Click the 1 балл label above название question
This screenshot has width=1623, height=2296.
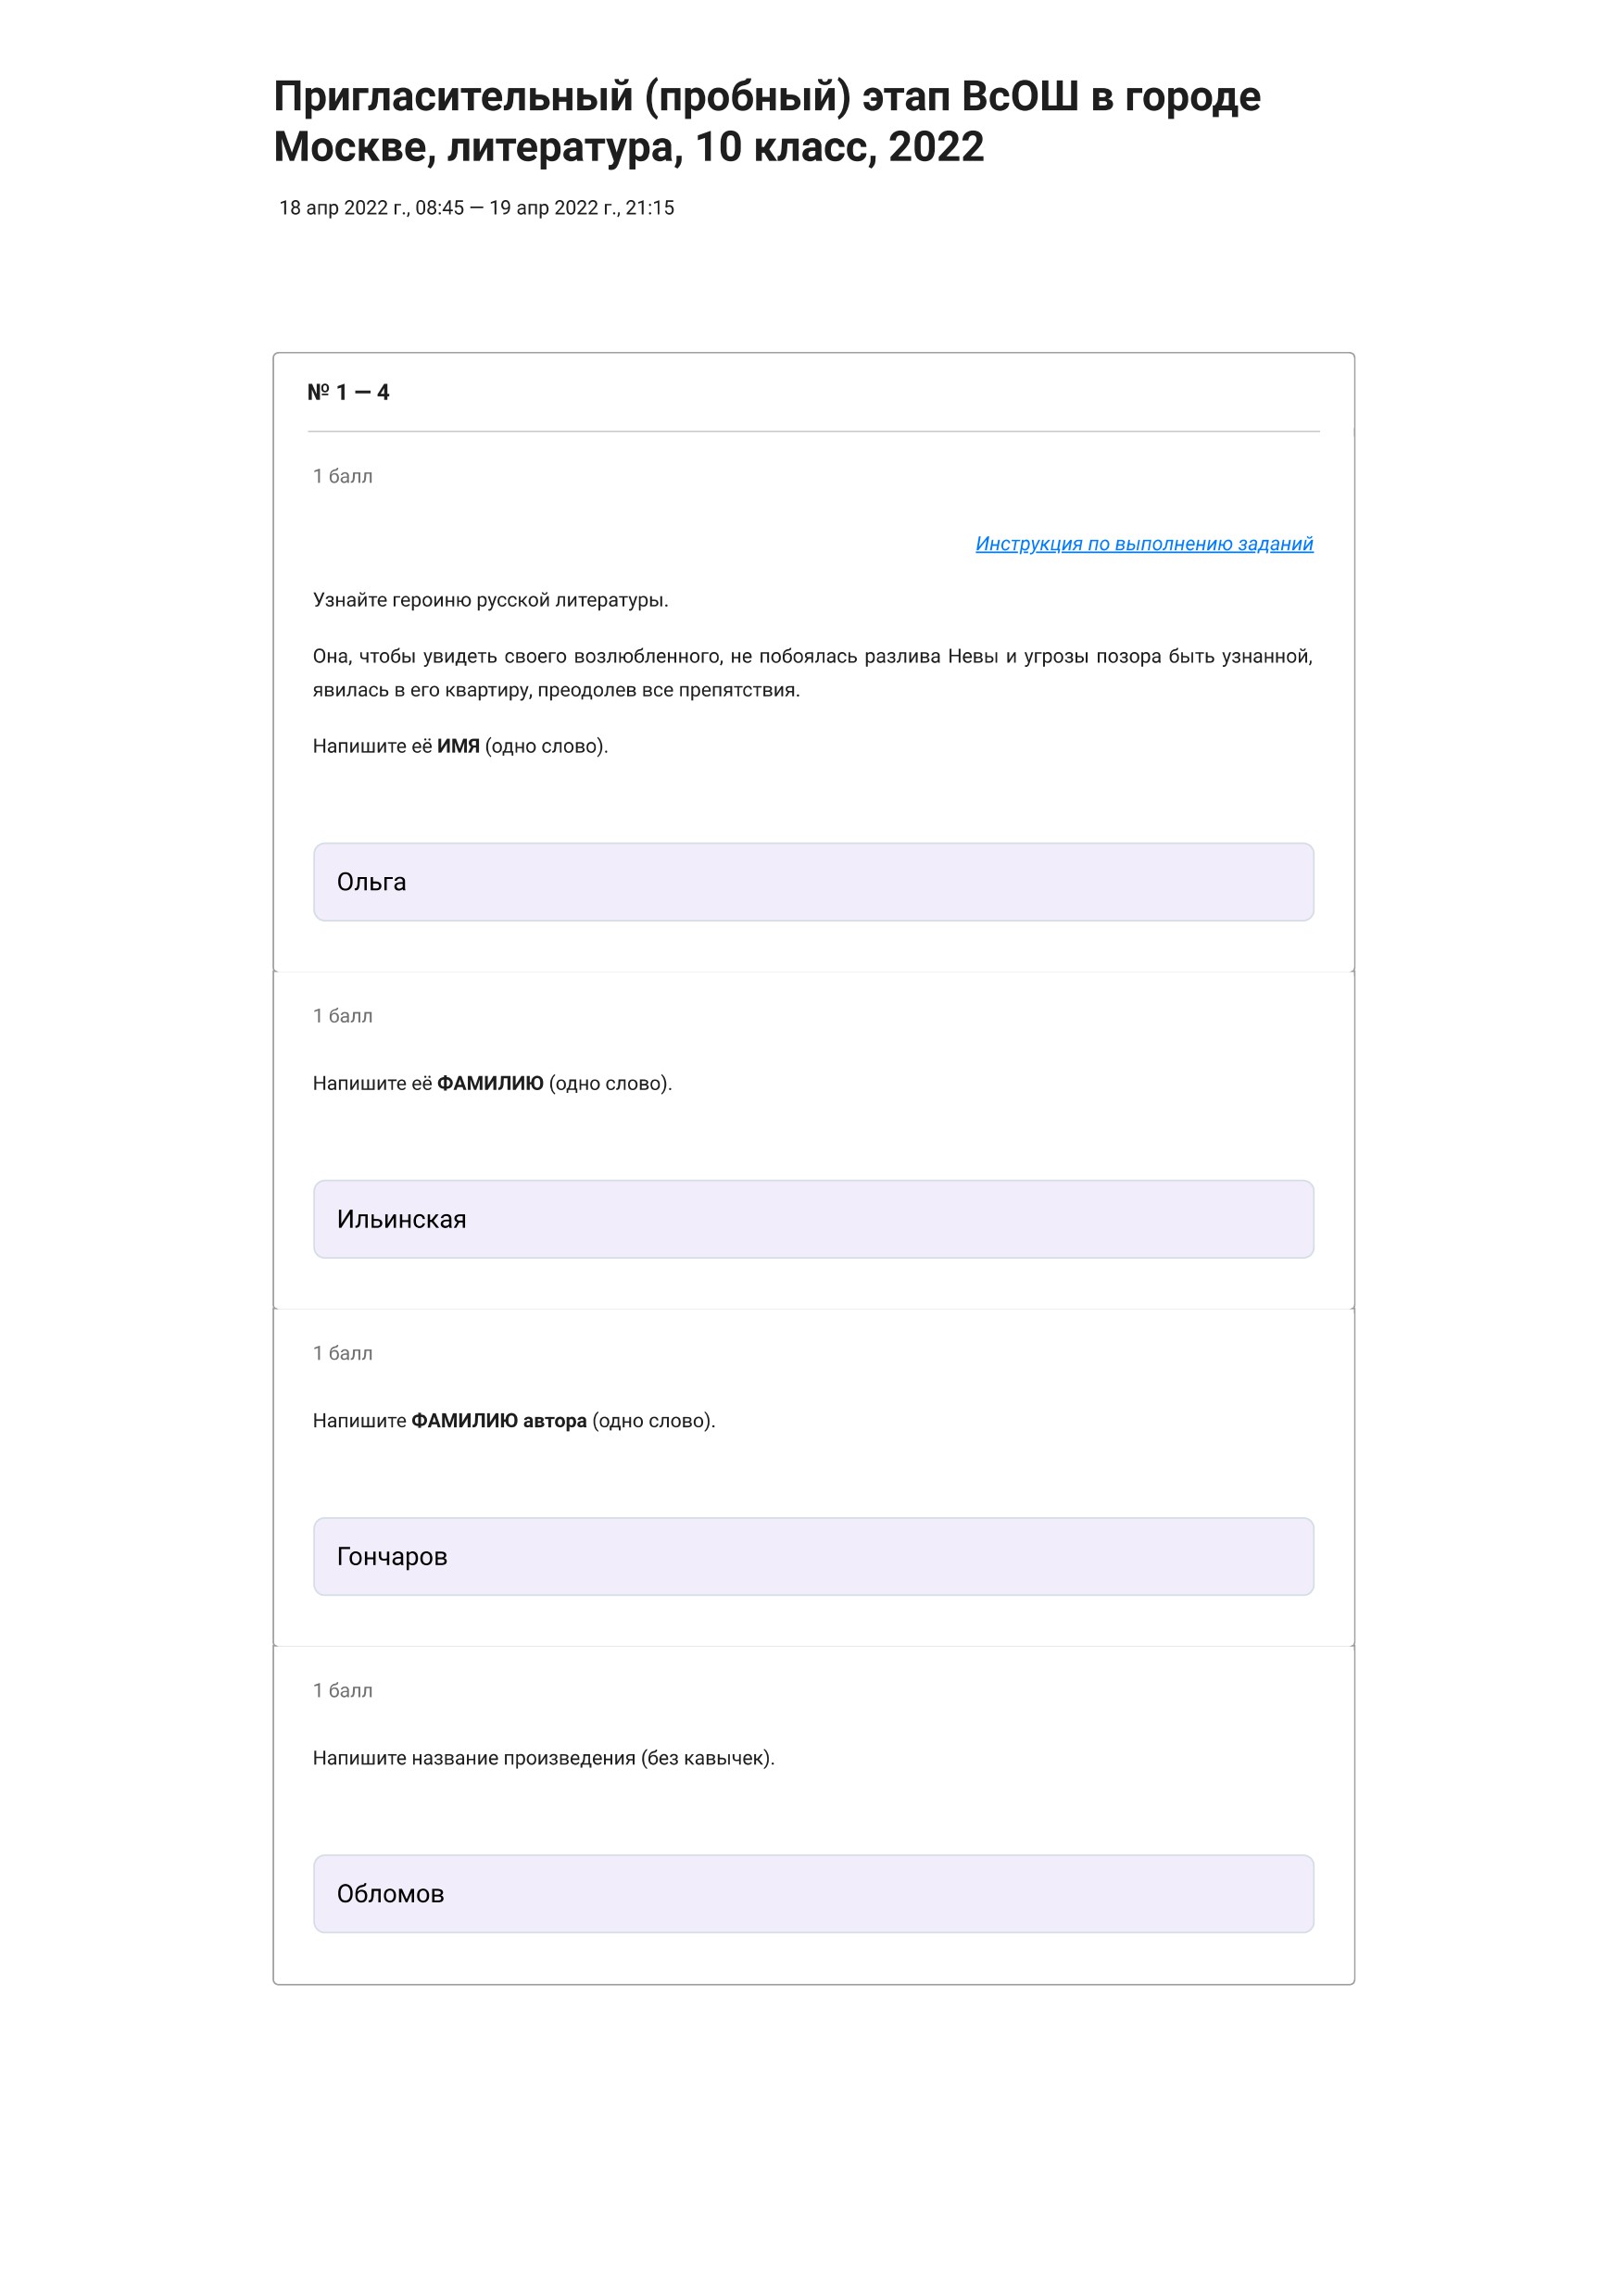(x=343, y=1690)
